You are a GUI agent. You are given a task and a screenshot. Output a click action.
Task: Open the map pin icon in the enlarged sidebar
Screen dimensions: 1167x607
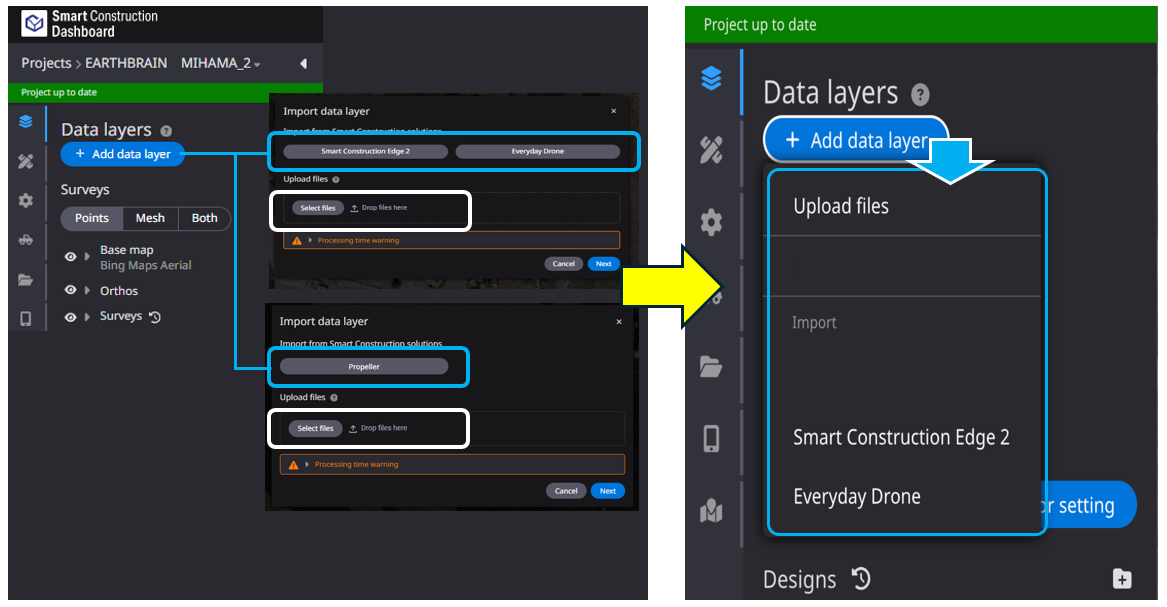tap(712, 511)
